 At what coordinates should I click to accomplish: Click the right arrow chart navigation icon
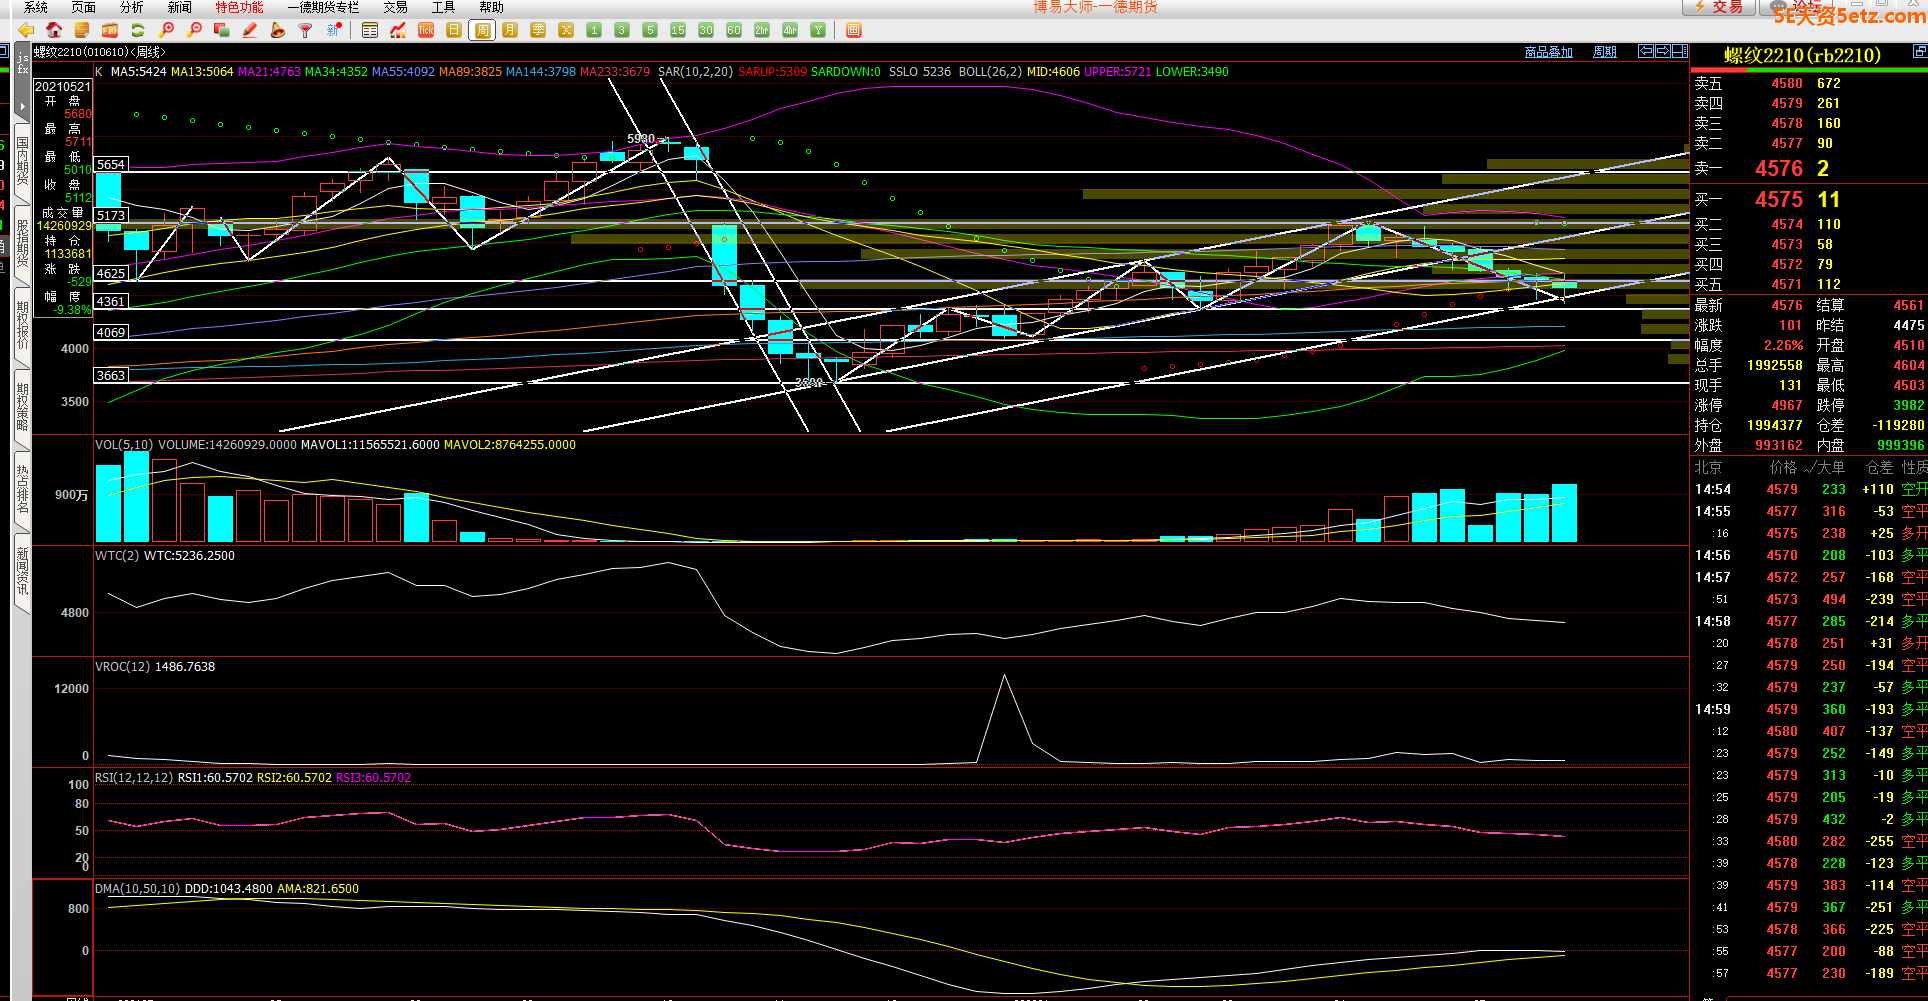coord(1663,51)
